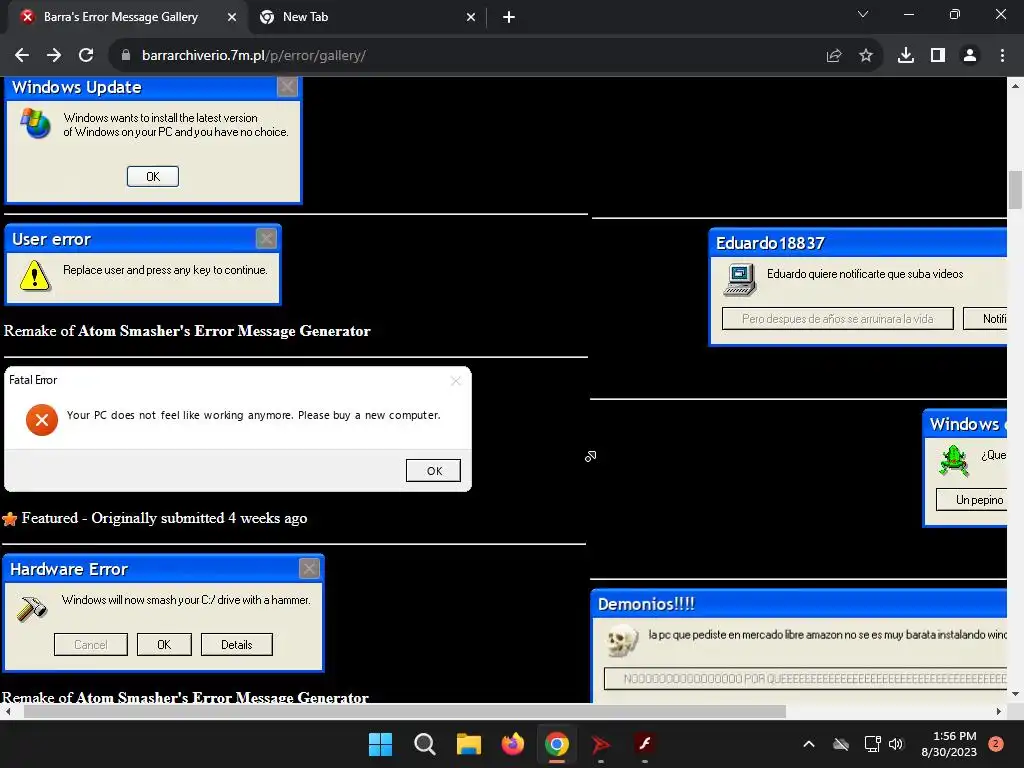Click the browser back arrow
Screen dimensions: 1024x768
tap(22, 56)
